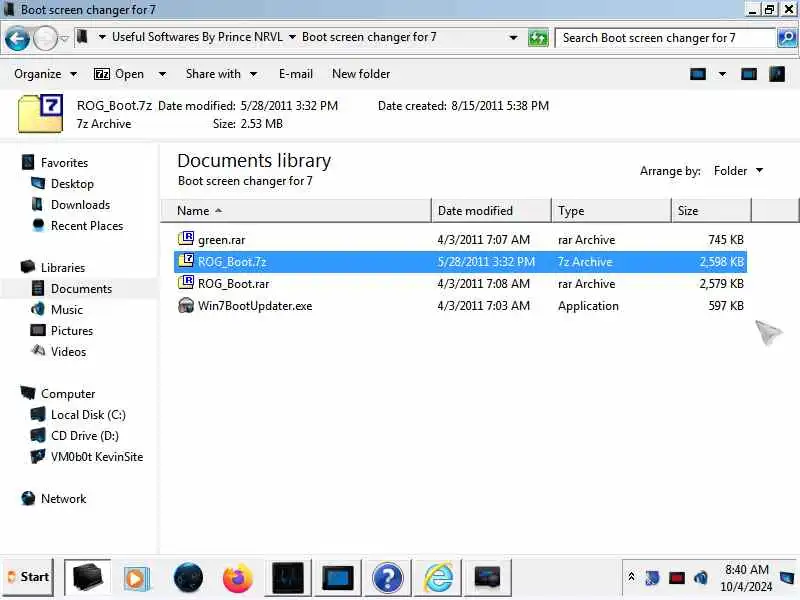Sort by the Name column header
This screenshot has width=800, height=600.
tap(296, 211)
